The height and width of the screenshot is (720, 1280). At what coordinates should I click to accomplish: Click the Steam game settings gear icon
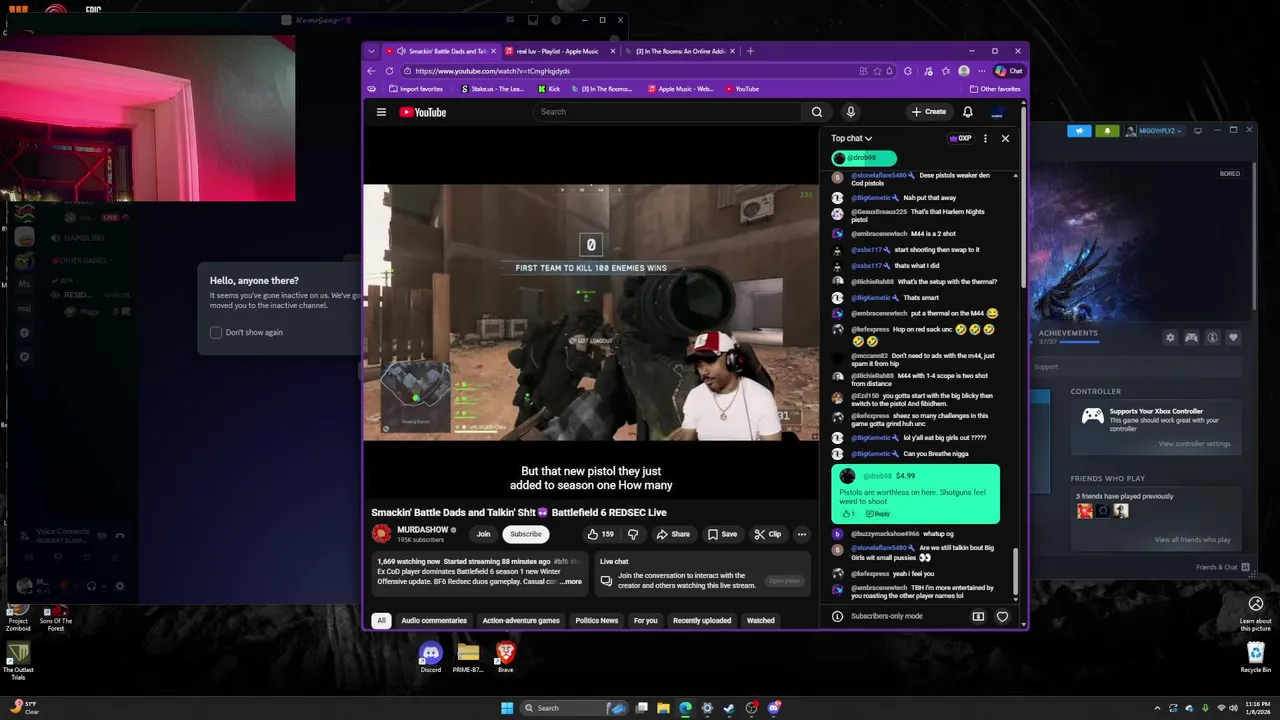pos(1170,338)
